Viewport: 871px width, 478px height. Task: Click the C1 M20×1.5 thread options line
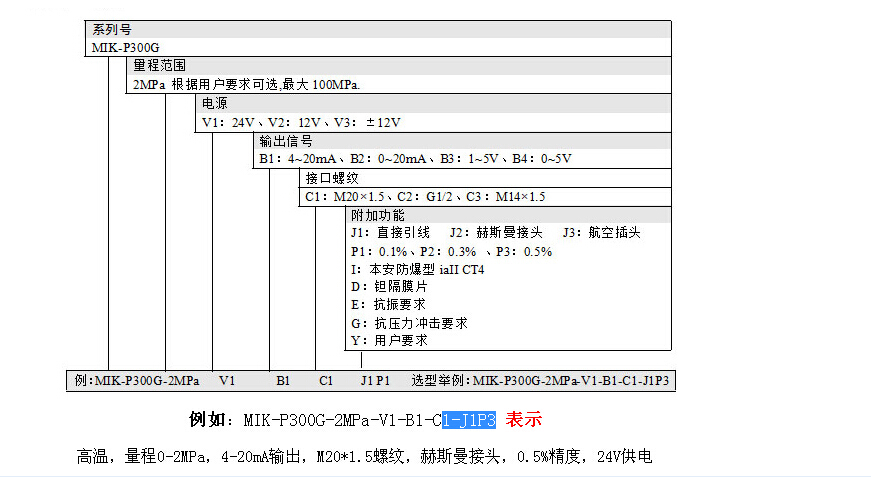(x=425, y=197)
